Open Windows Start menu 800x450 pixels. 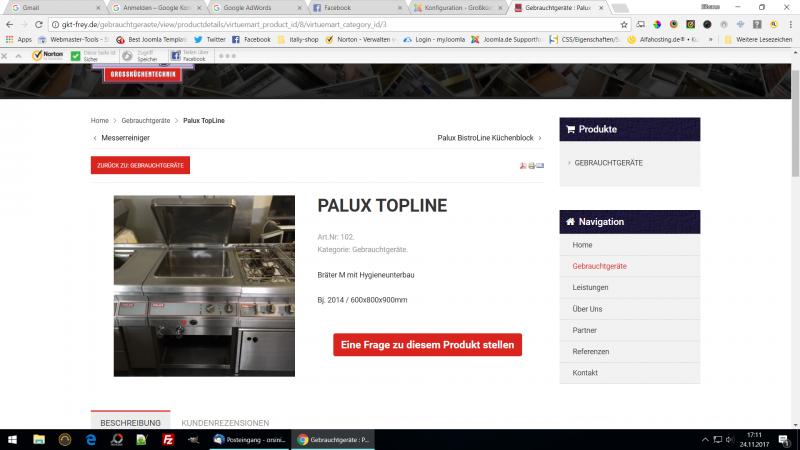tap(13, 439)
